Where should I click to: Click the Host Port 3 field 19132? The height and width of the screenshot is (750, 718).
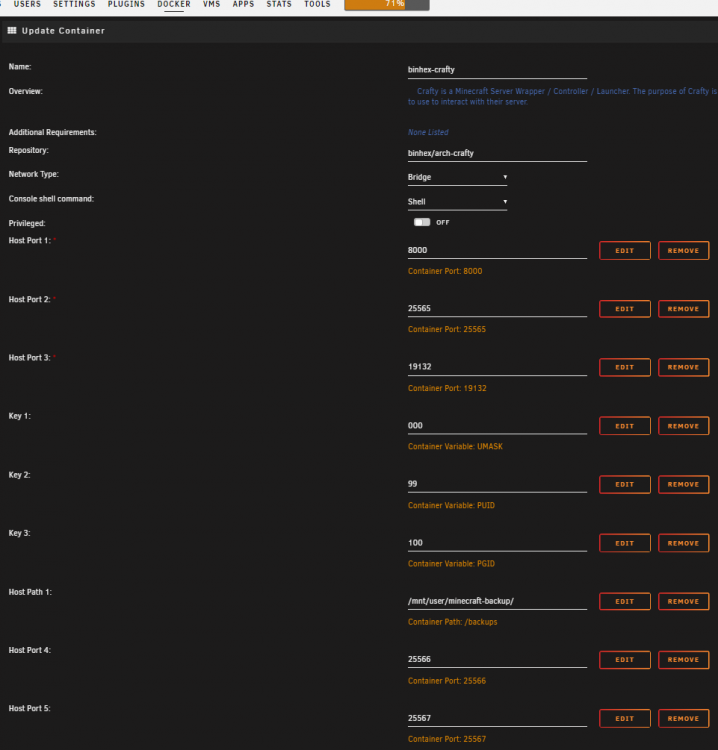tap(497, 367)
